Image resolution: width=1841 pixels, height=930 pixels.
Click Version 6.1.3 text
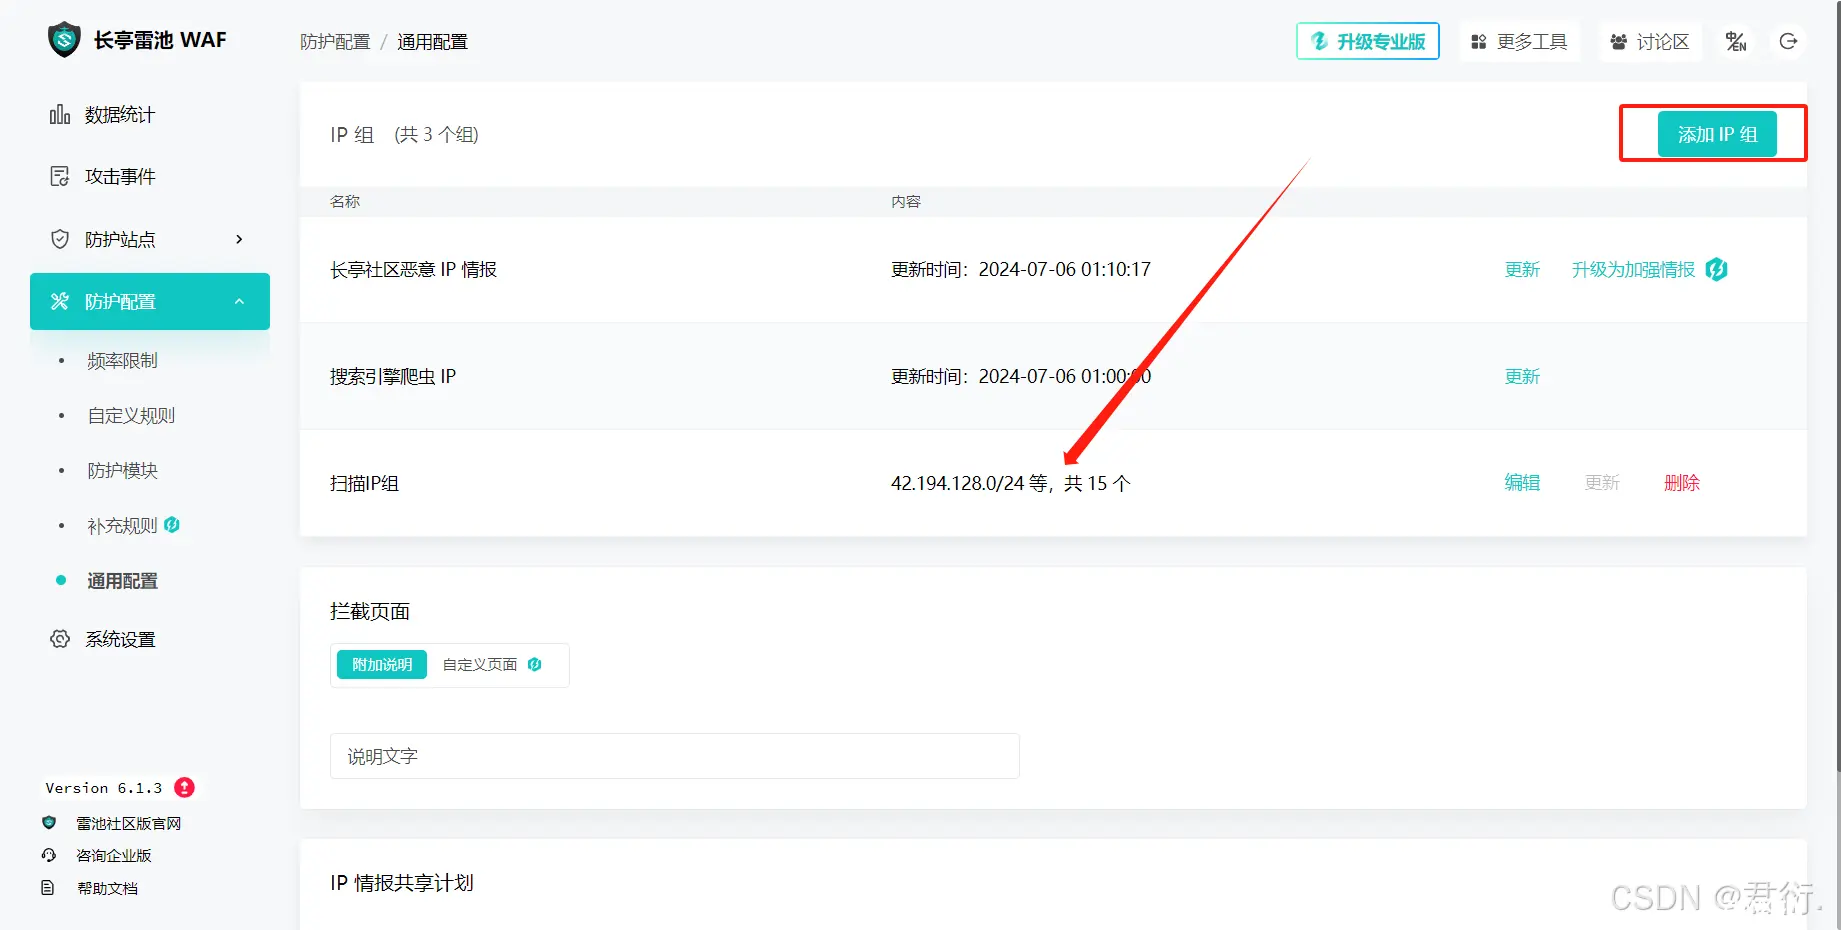click(104, 788)
